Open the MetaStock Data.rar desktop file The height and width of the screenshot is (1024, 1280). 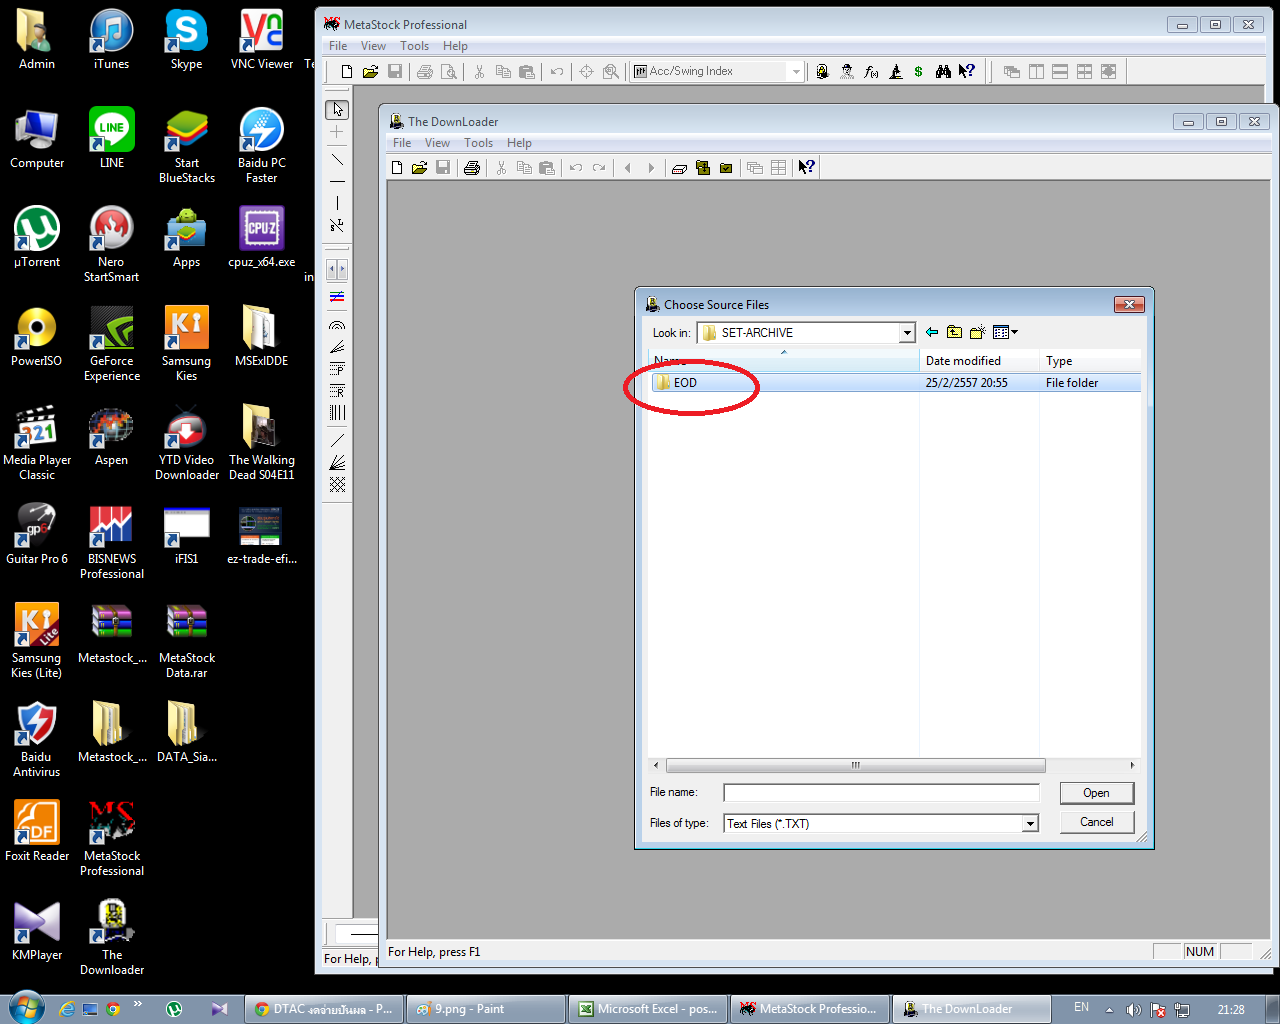point(186,641)
